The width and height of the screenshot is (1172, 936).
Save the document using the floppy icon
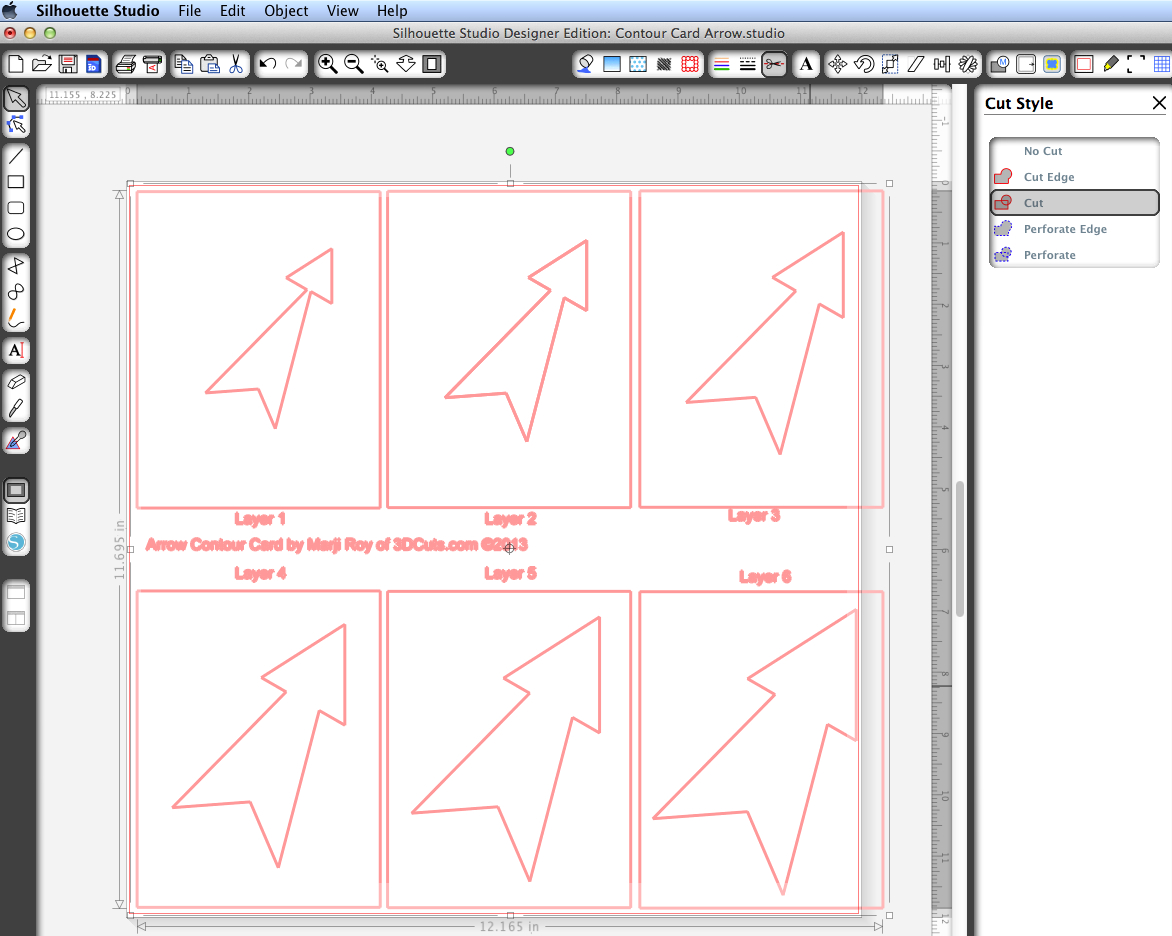pos(68,64)
